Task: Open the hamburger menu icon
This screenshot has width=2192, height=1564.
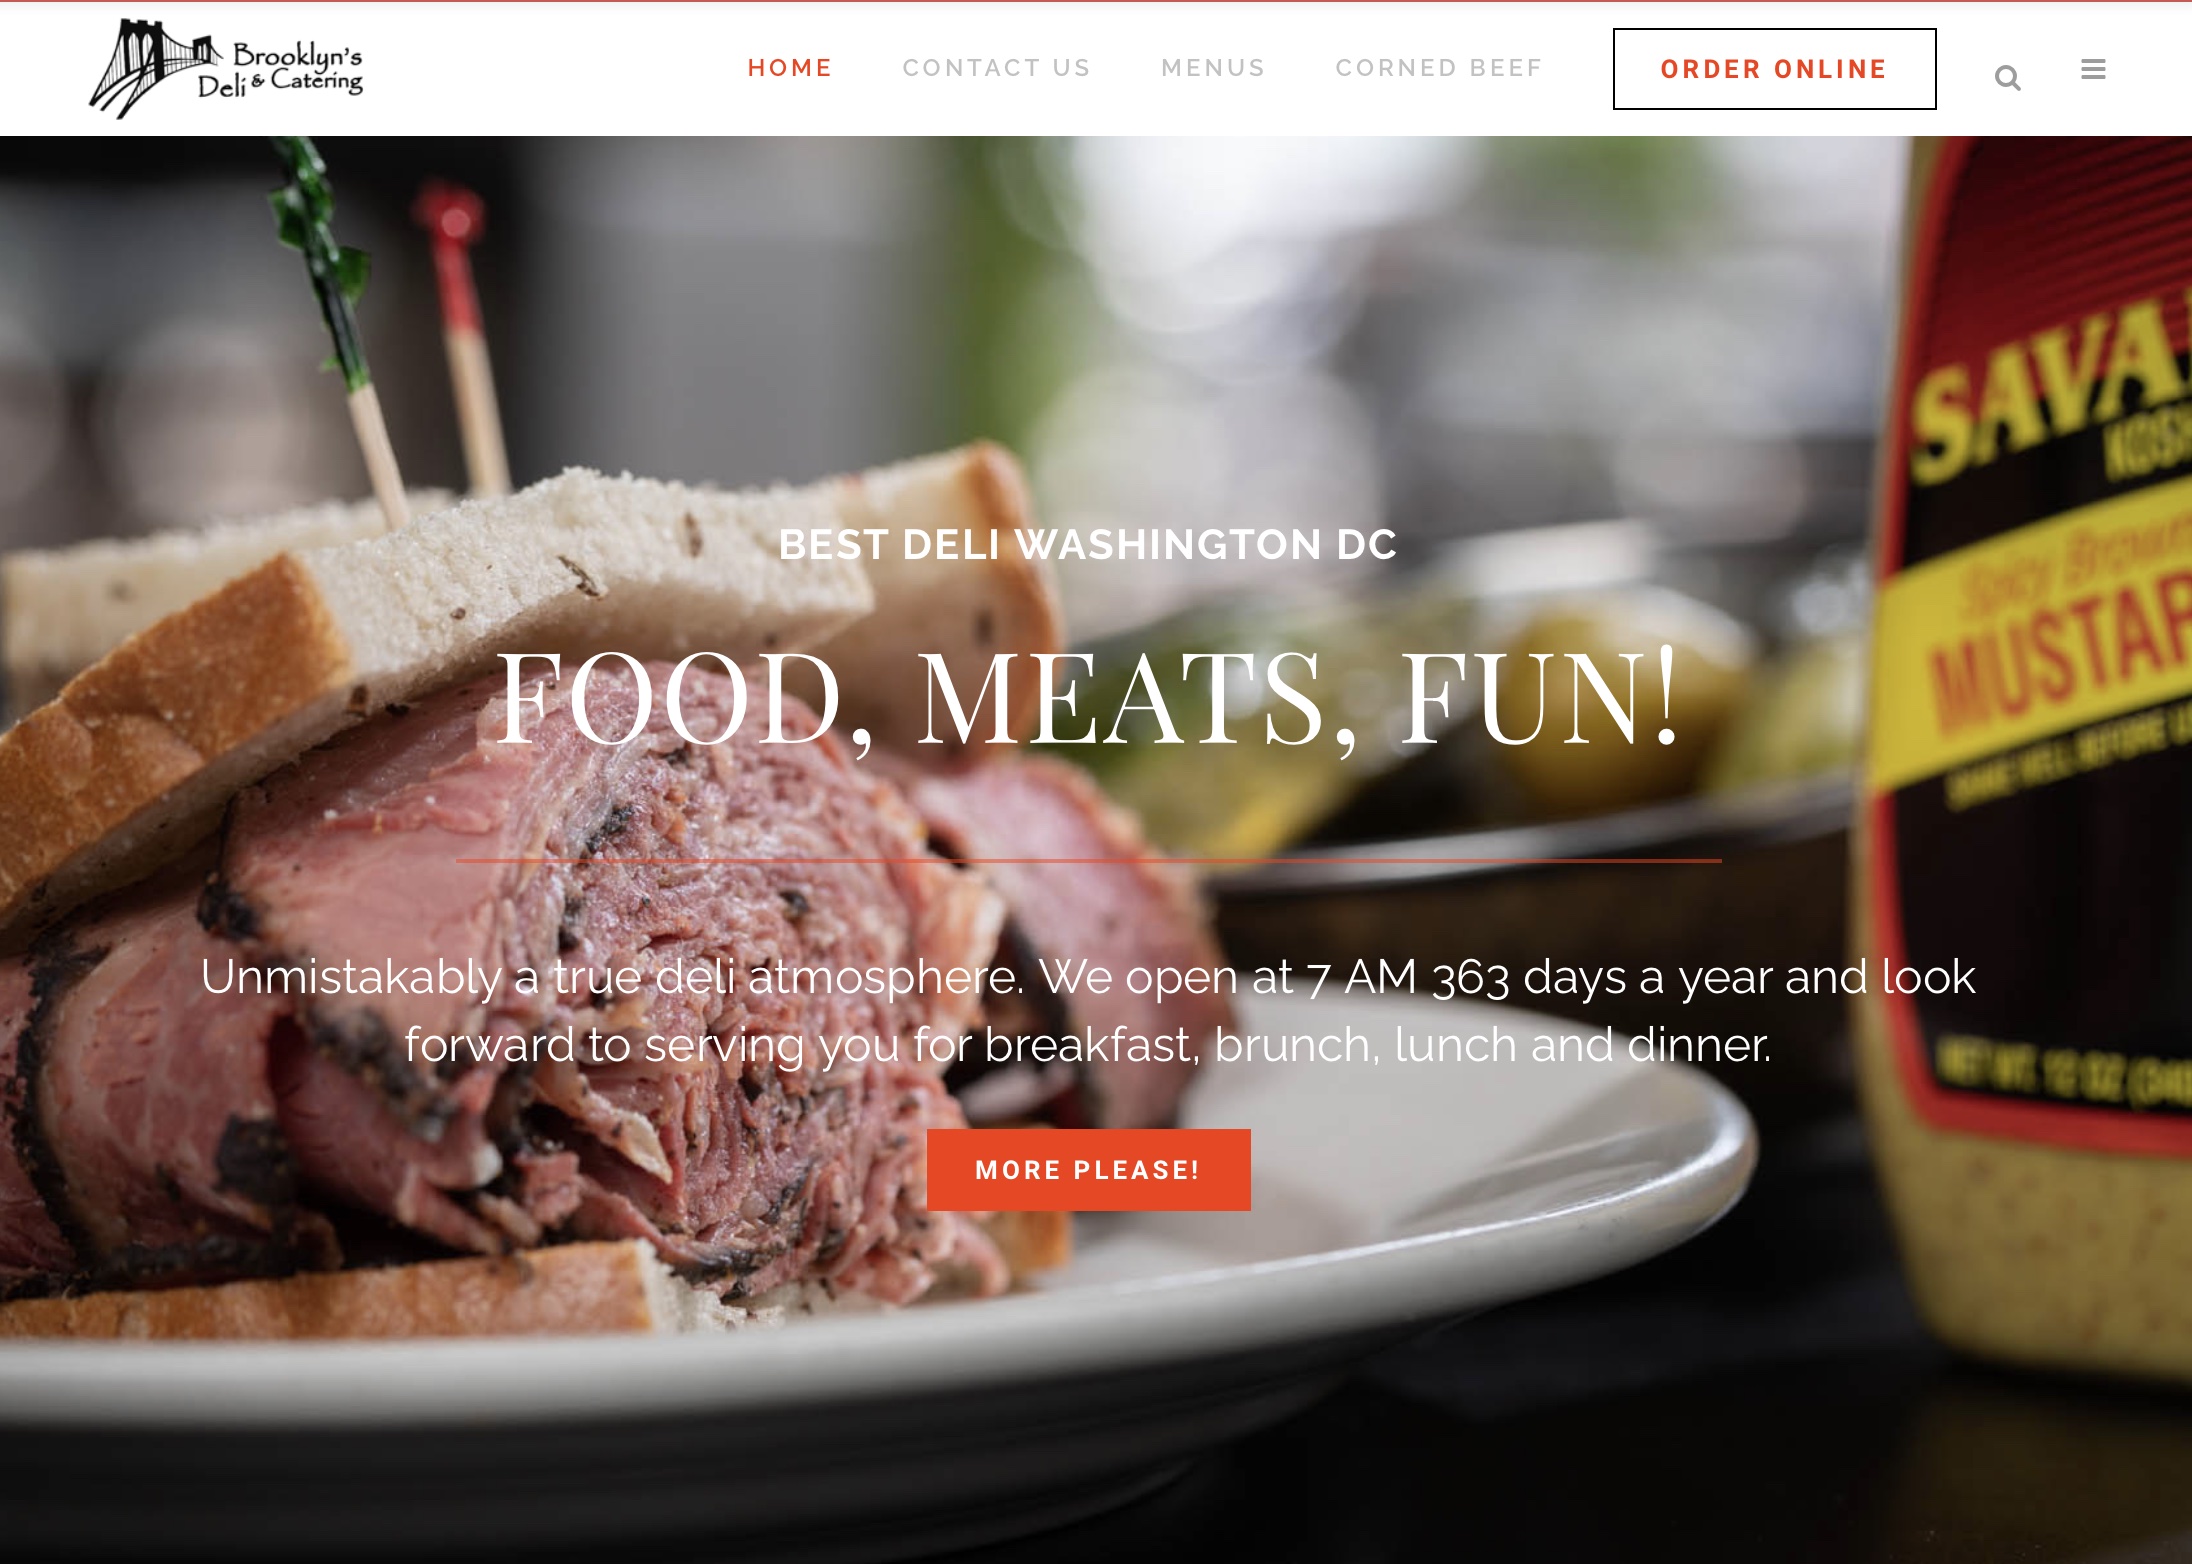Action: [x=2093, y=69]
